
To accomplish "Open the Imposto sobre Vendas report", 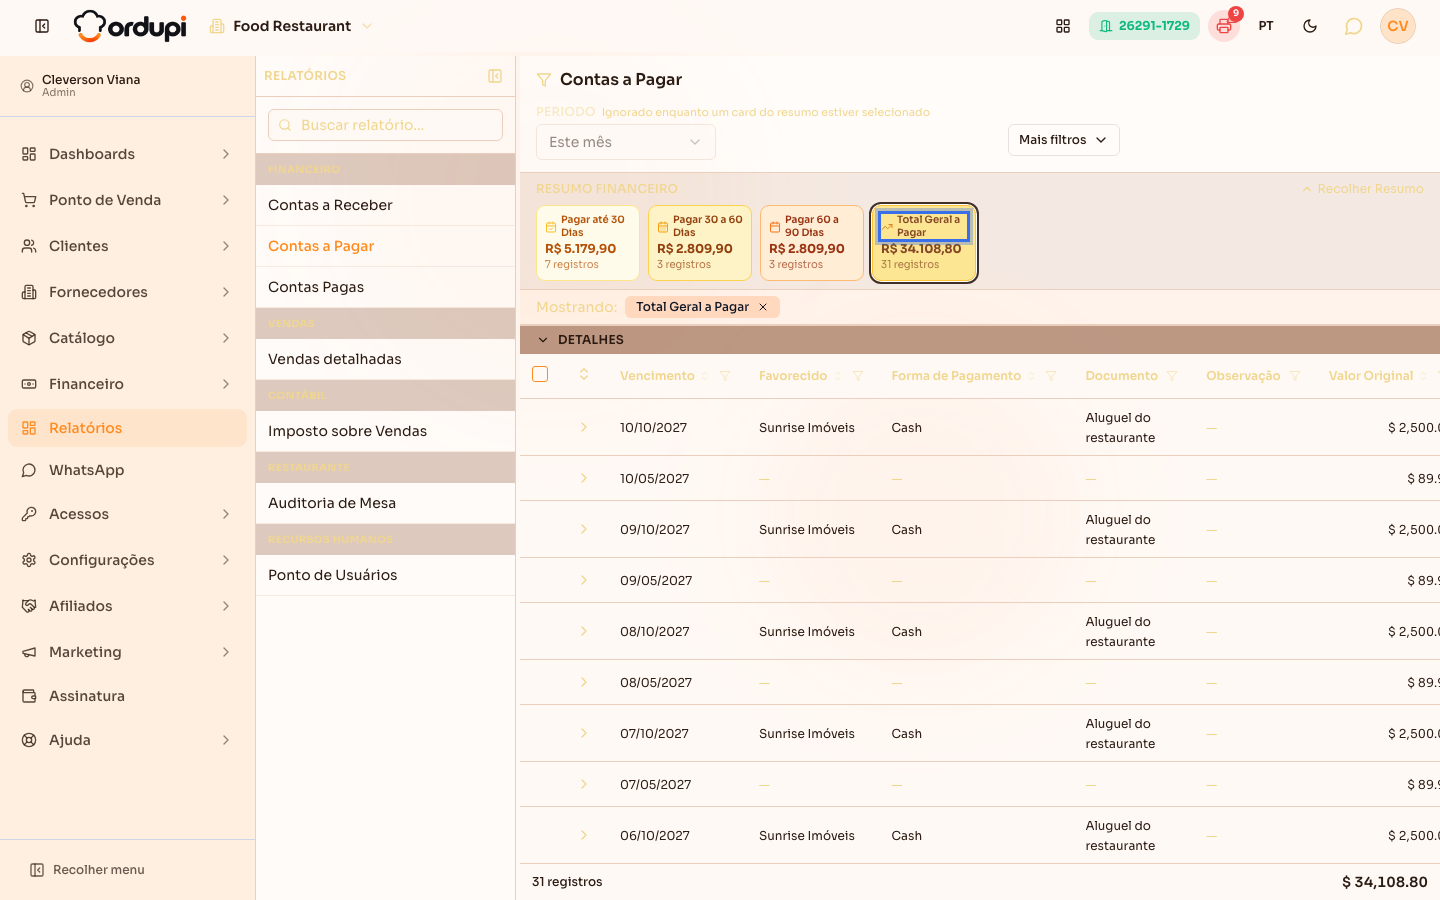I will [385, 431].
